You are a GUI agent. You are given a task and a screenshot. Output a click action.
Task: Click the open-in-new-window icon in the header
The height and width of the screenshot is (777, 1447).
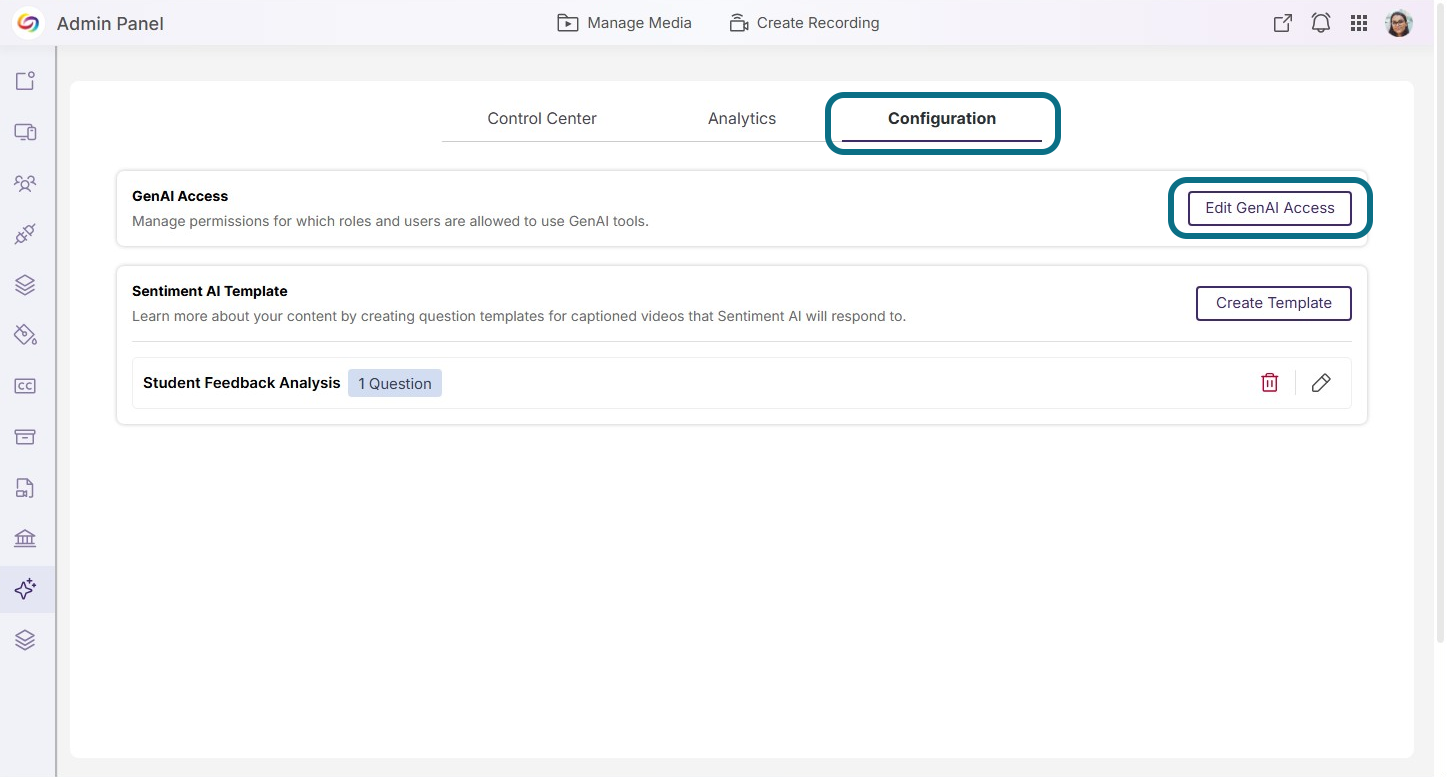(1282, 23)
